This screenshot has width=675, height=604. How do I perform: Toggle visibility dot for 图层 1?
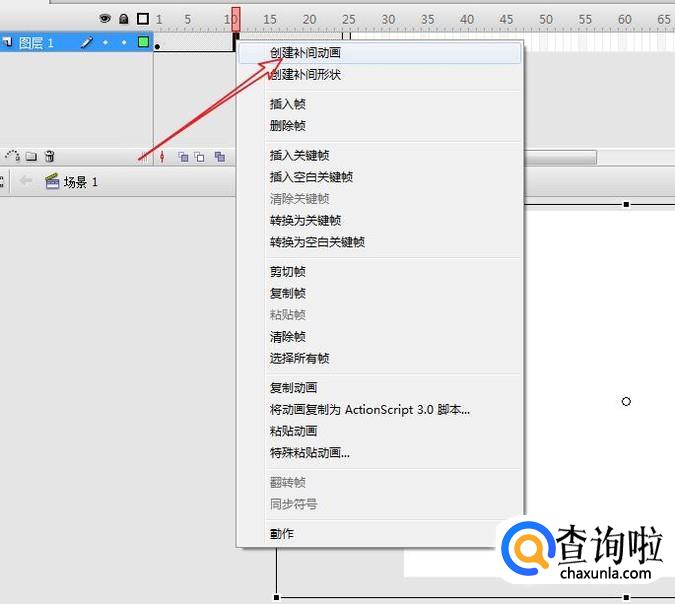[105, 43]
